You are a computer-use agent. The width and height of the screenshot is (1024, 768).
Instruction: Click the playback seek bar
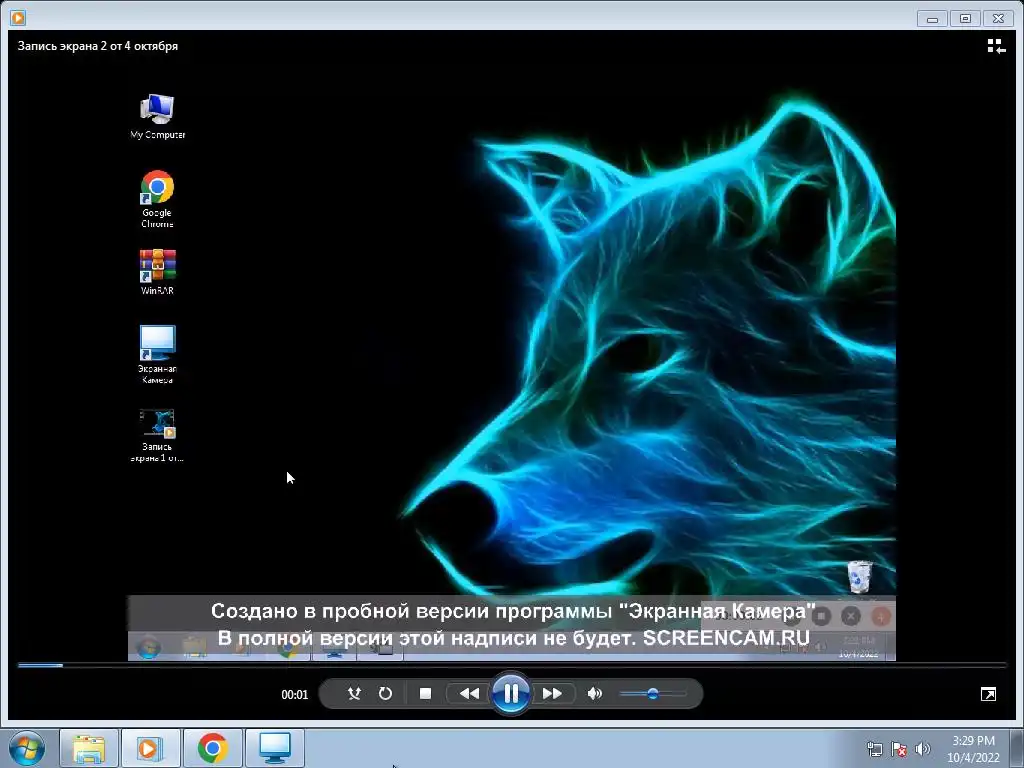coord(512,665)
